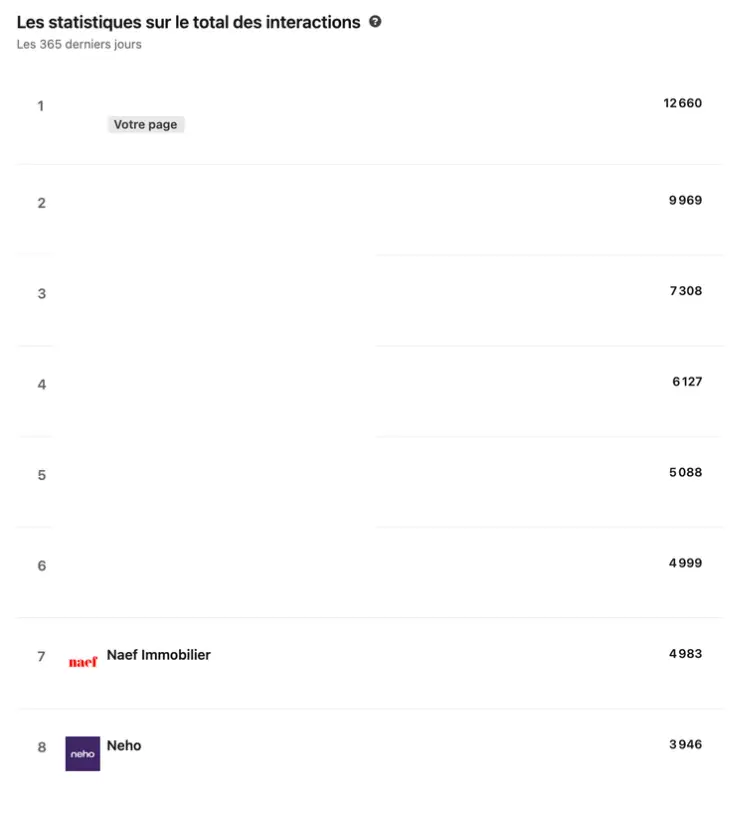Click the total des interactions heading
The height and width of the screenshot is (830, 748).
(x=188, y=22)
